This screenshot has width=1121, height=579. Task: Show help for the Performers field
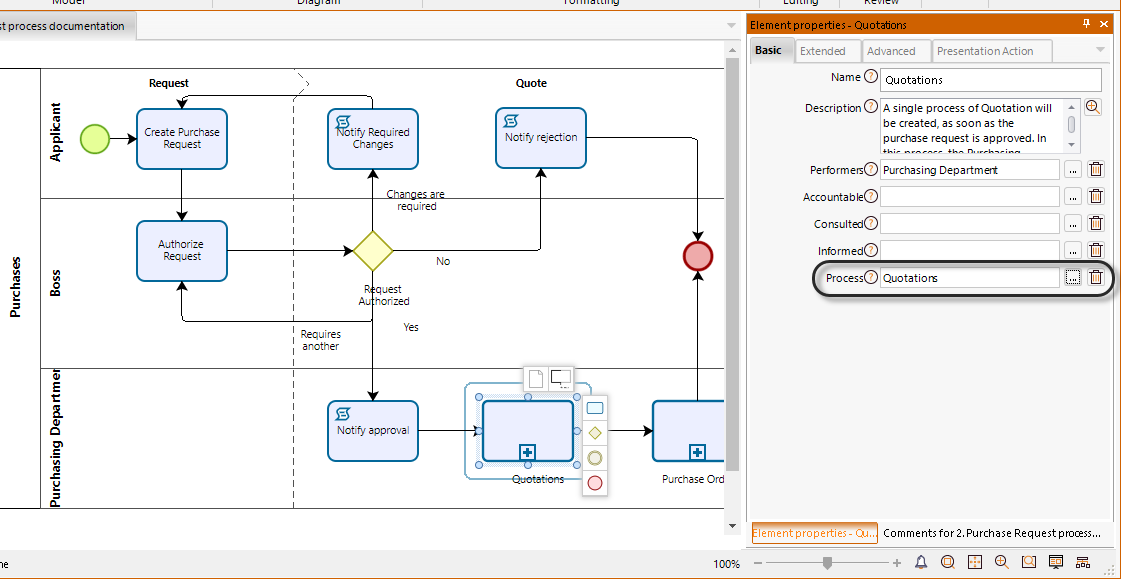point(871,169)
